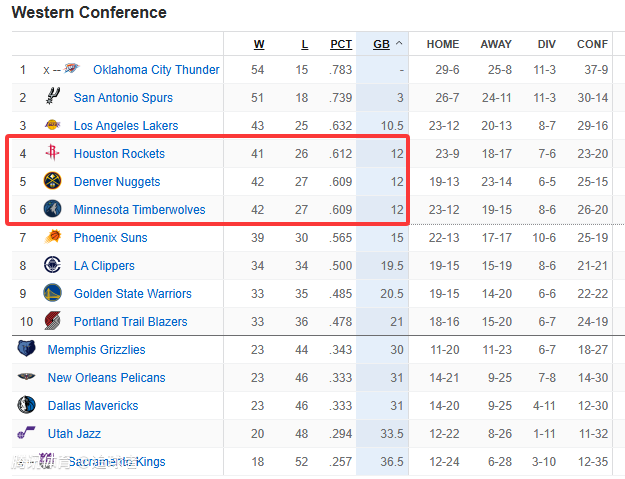Open the Dallas Mavericks team link
Viewport: 625px width, 479px height.
coord(93,406)
